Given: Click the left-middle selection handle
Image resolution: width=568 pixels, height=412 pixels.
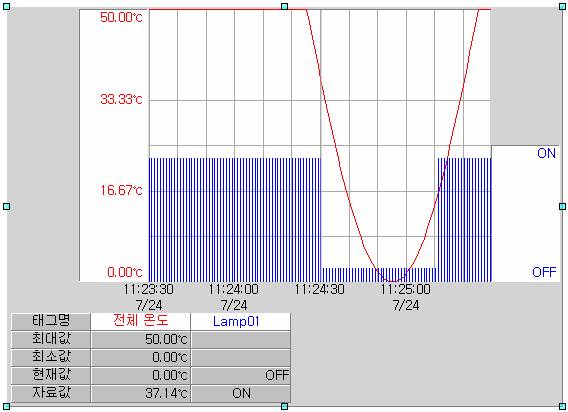Looking at the screenshot, I should point(6,206).
